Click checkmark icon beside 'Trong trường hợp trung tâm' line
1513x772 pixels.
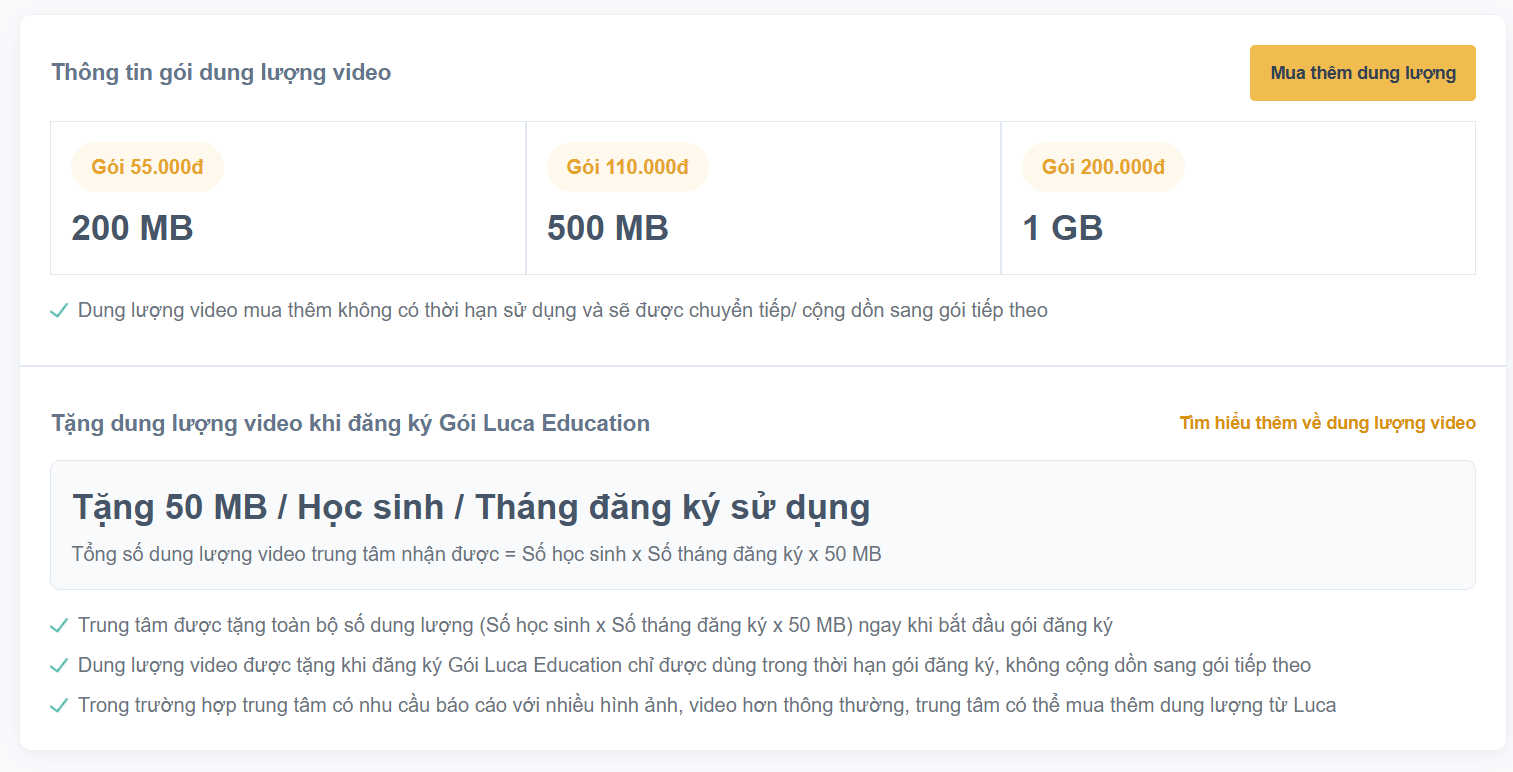59,706
